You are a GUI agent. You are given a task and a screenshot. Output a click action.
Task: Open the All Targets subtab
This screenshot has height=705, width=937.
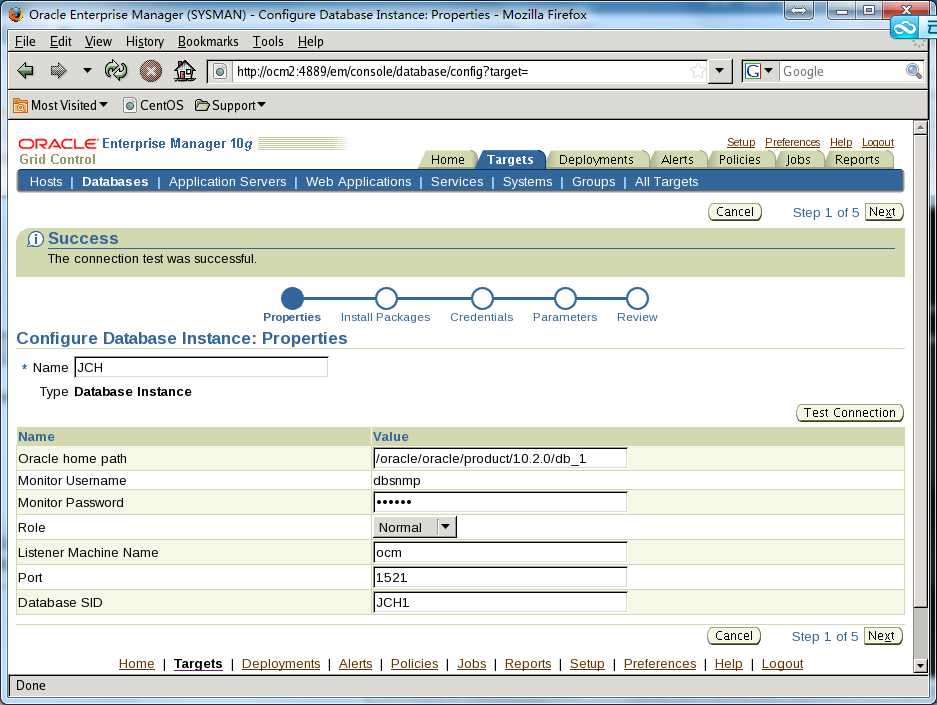pos(666,182)
